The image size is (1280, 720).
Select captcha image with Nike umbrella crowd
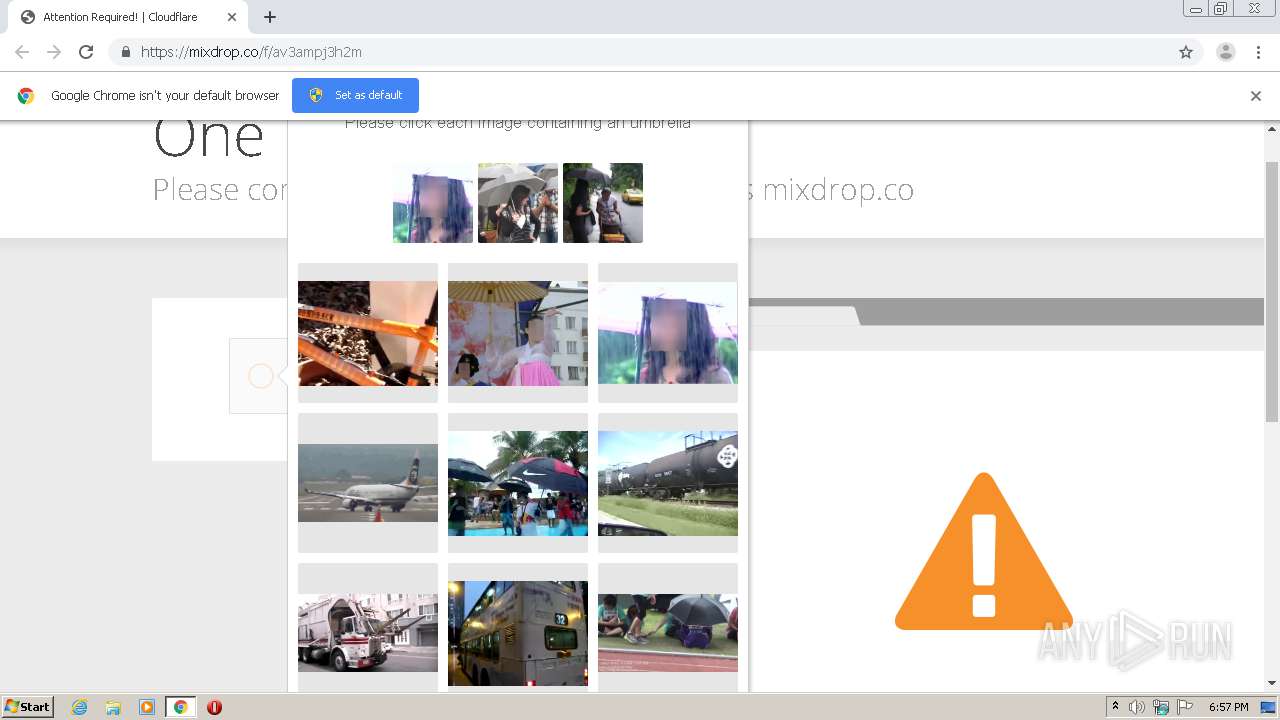[518, 483]
